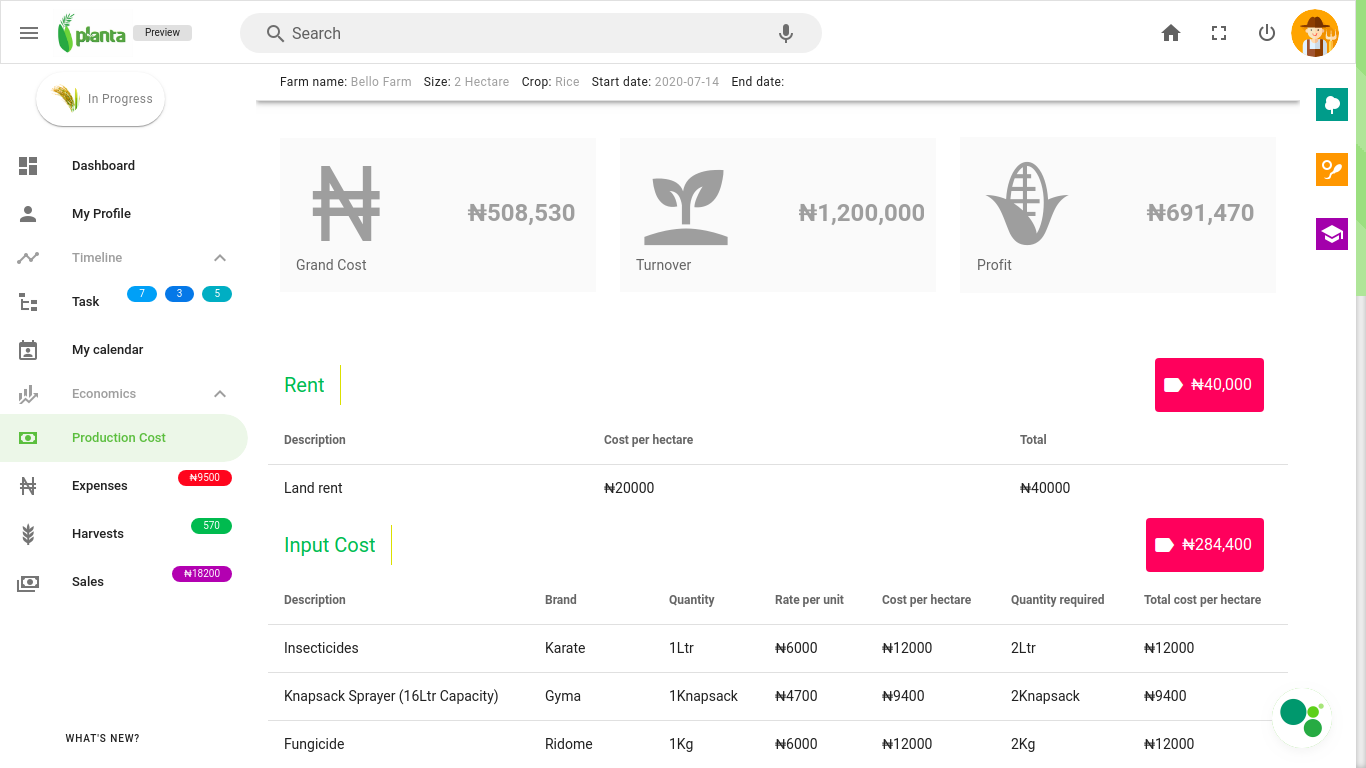Click the Turnover ₦1,200,000 value
This screenshot has height=768, width=1366.
861,213
